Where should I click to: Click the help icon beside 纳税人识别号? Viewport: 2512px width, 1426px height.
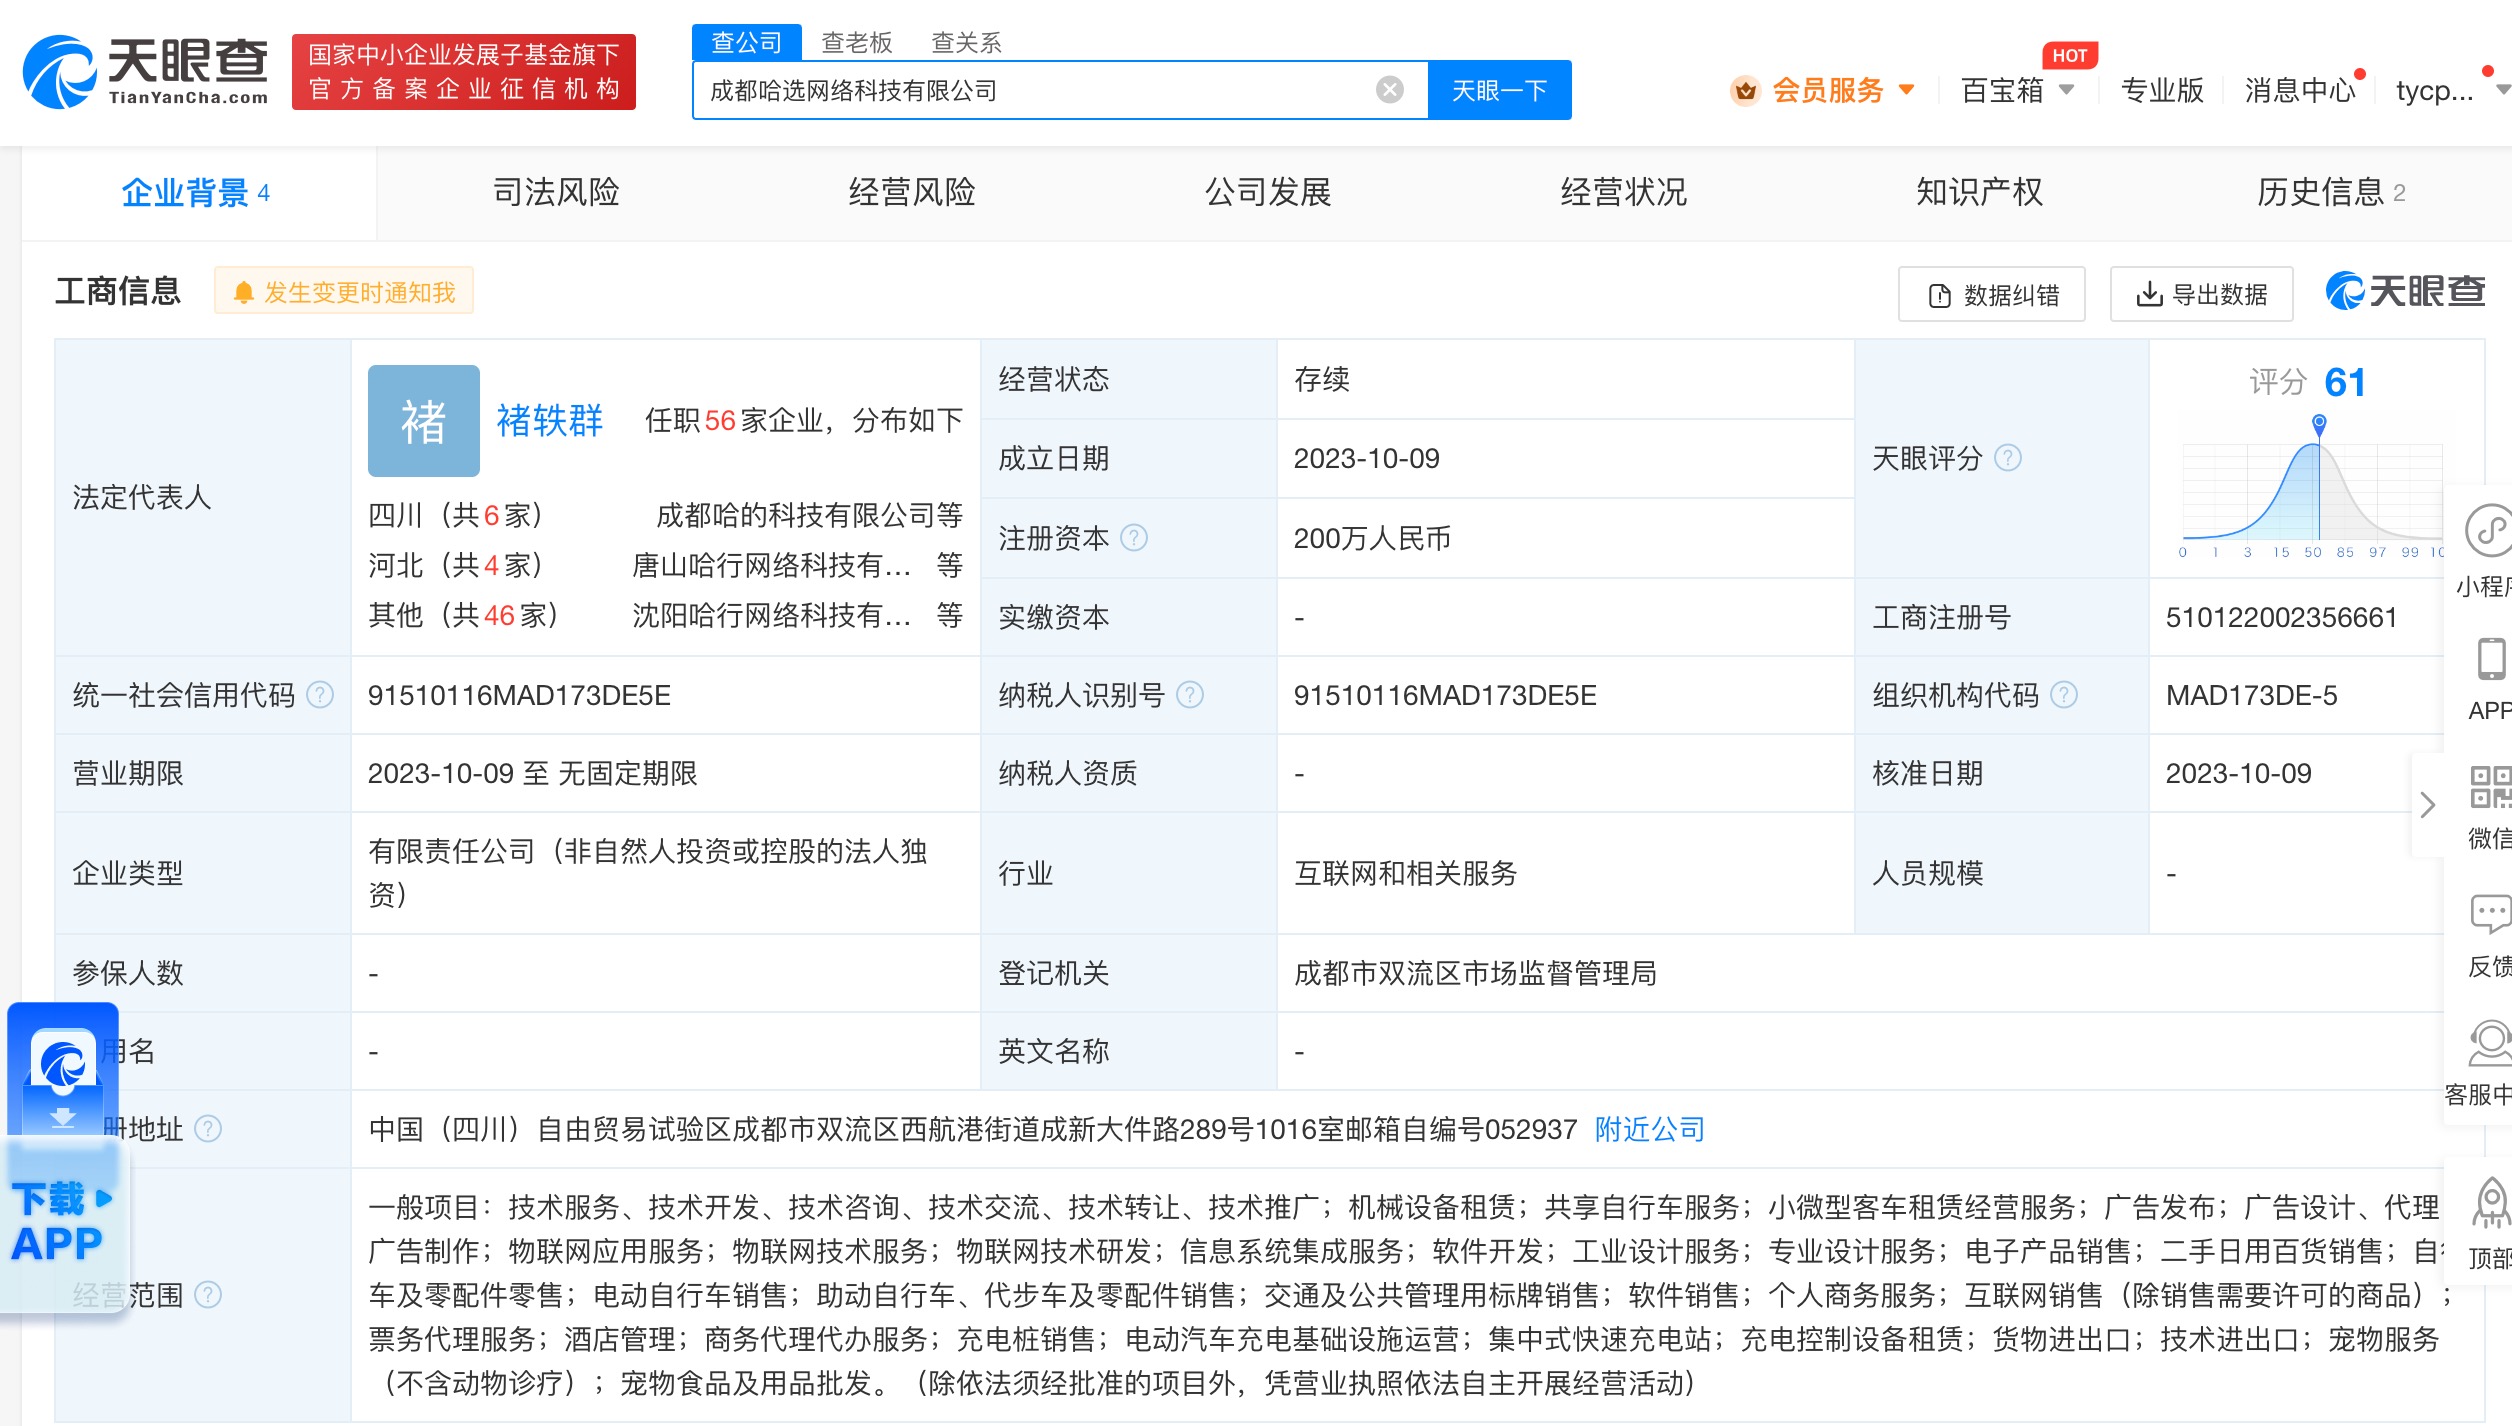pyautogui.click(x=1190, y=695)
